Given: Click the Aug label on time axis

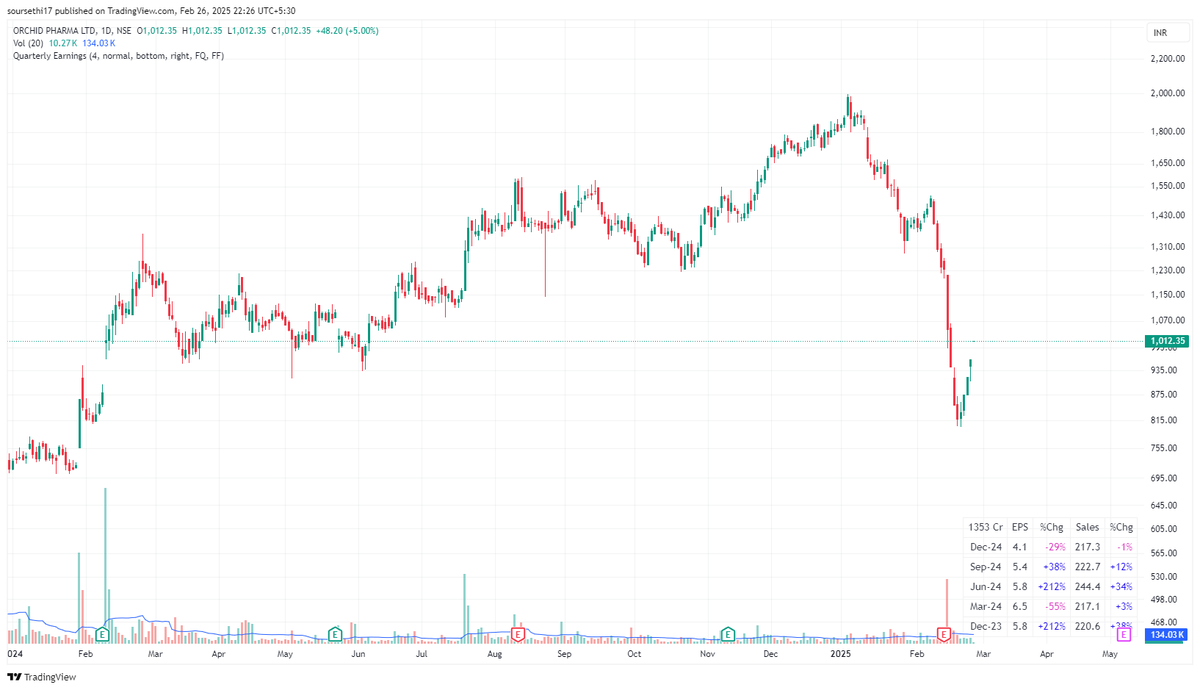Looking at the screenshot, I should tap(495, 654).
